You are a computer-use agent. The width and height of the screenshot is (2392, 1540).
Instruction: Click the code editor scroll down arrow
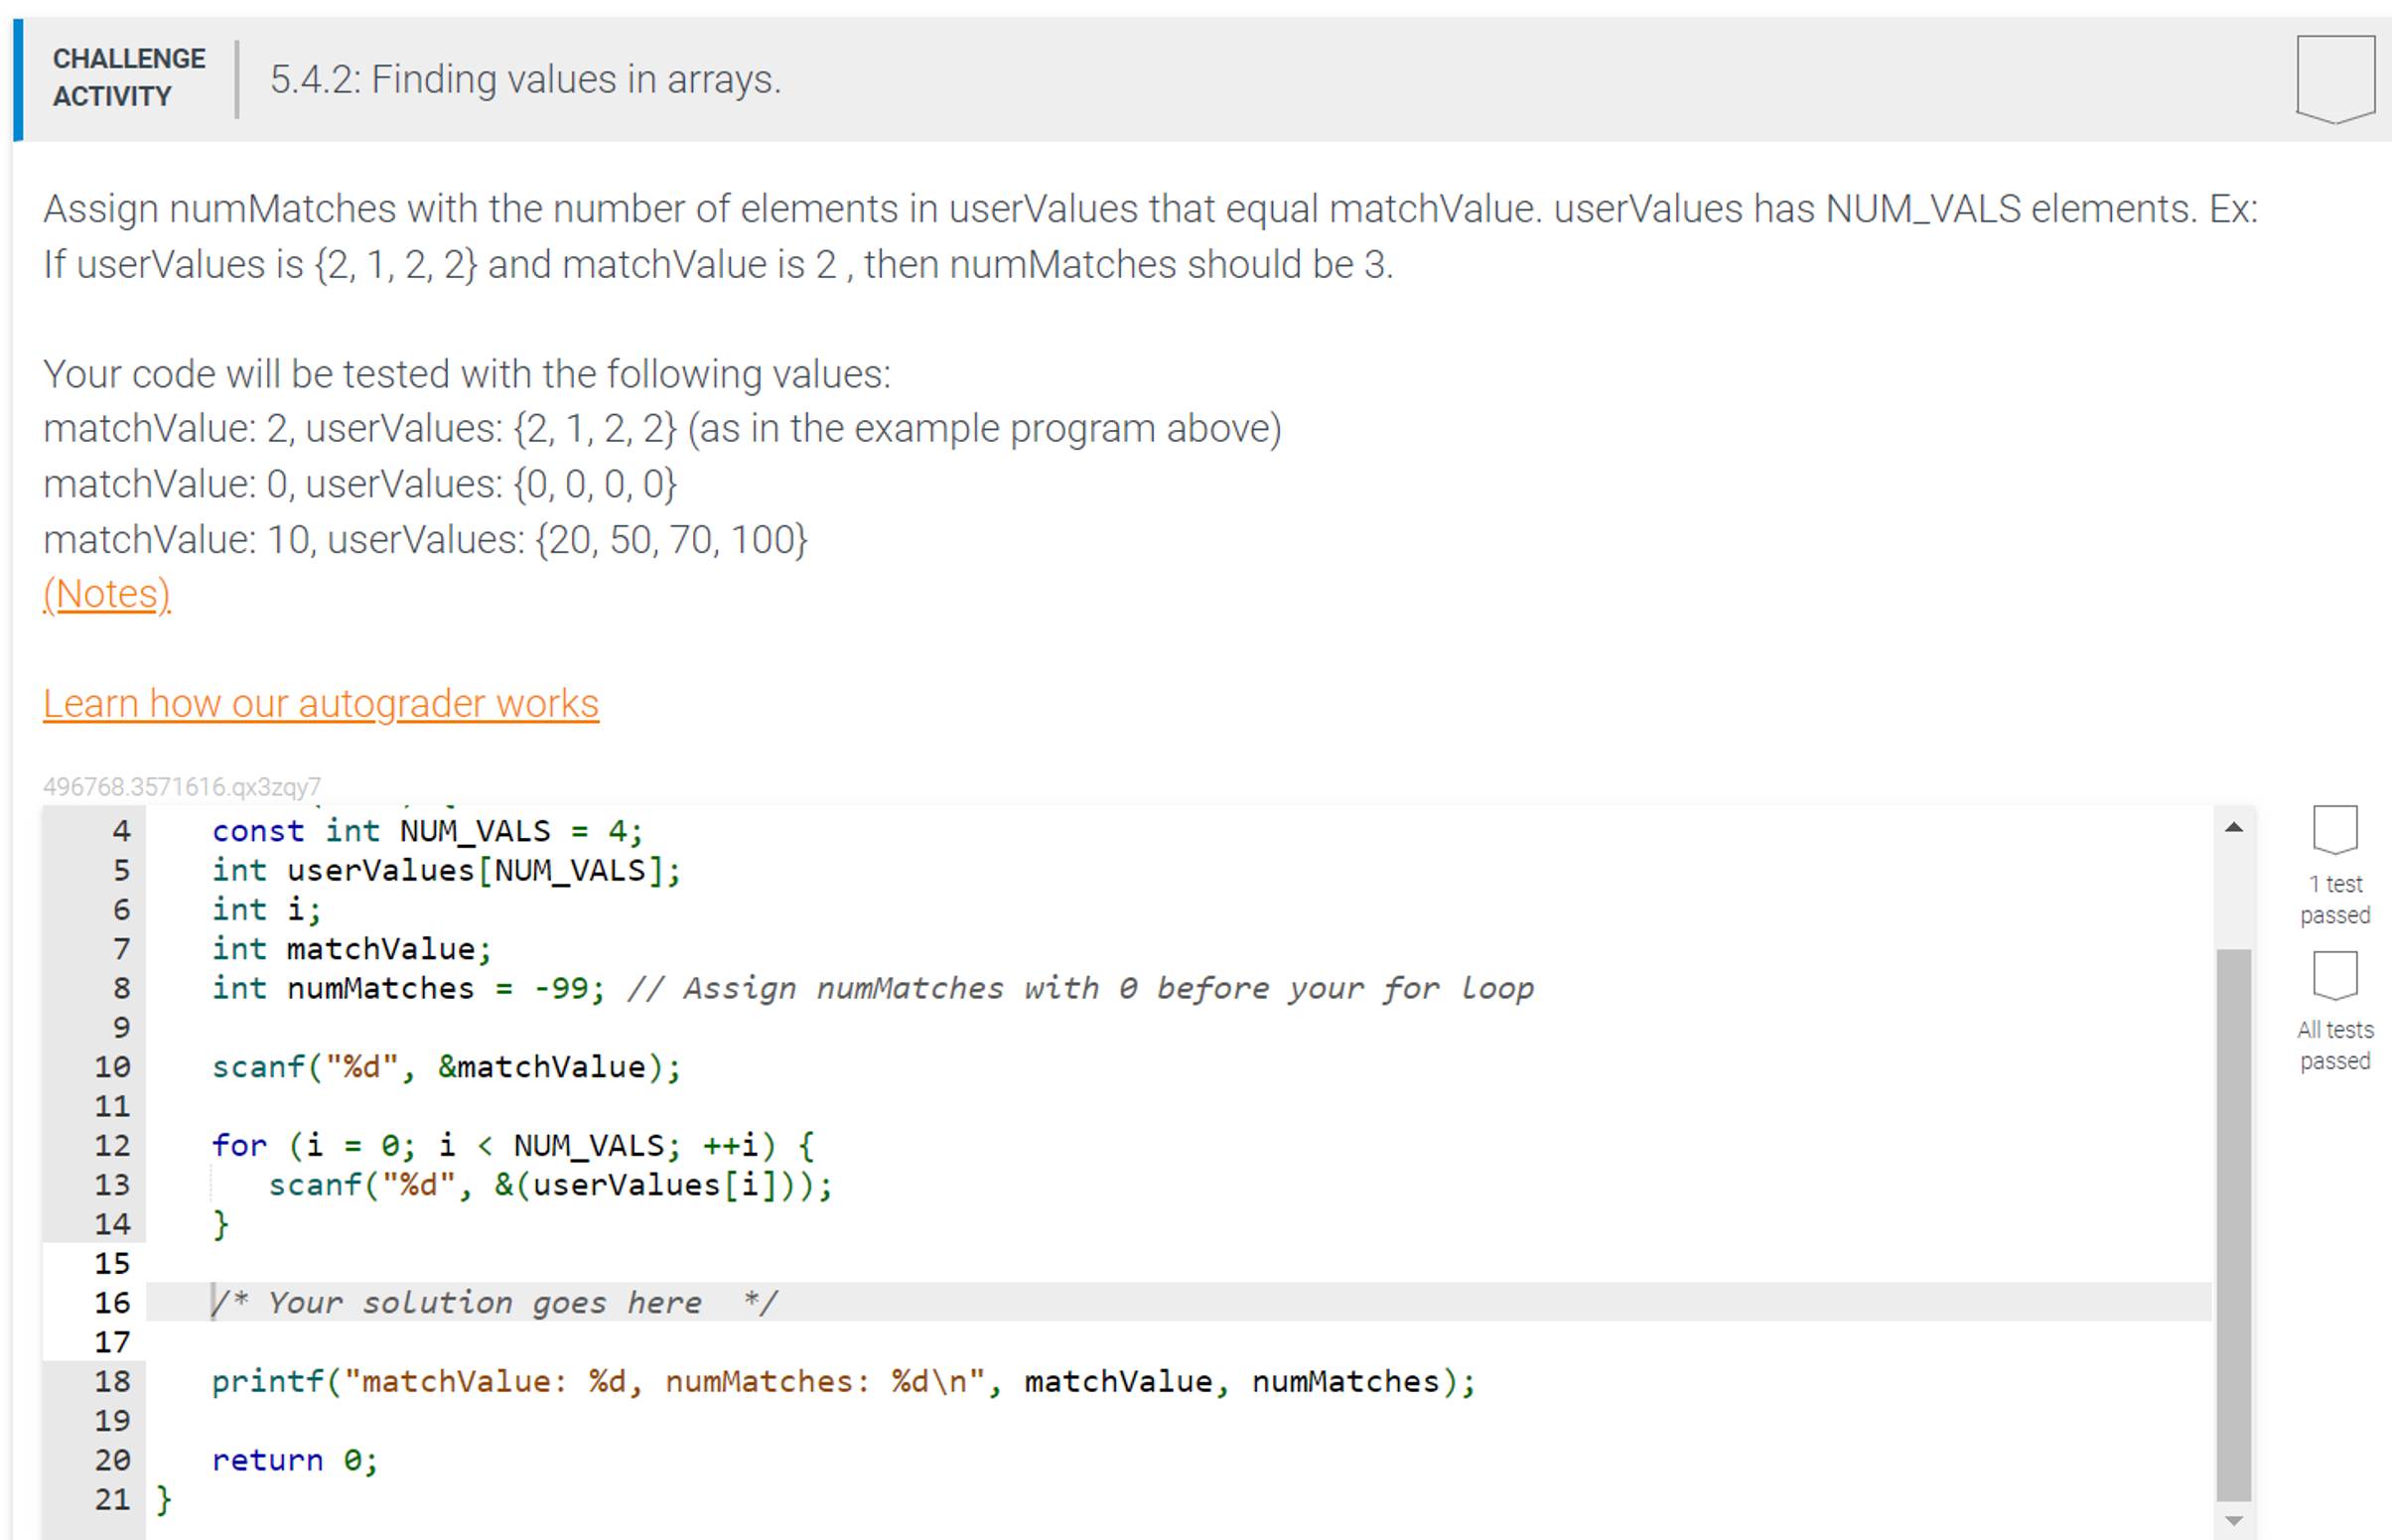click(2233, 1521)
